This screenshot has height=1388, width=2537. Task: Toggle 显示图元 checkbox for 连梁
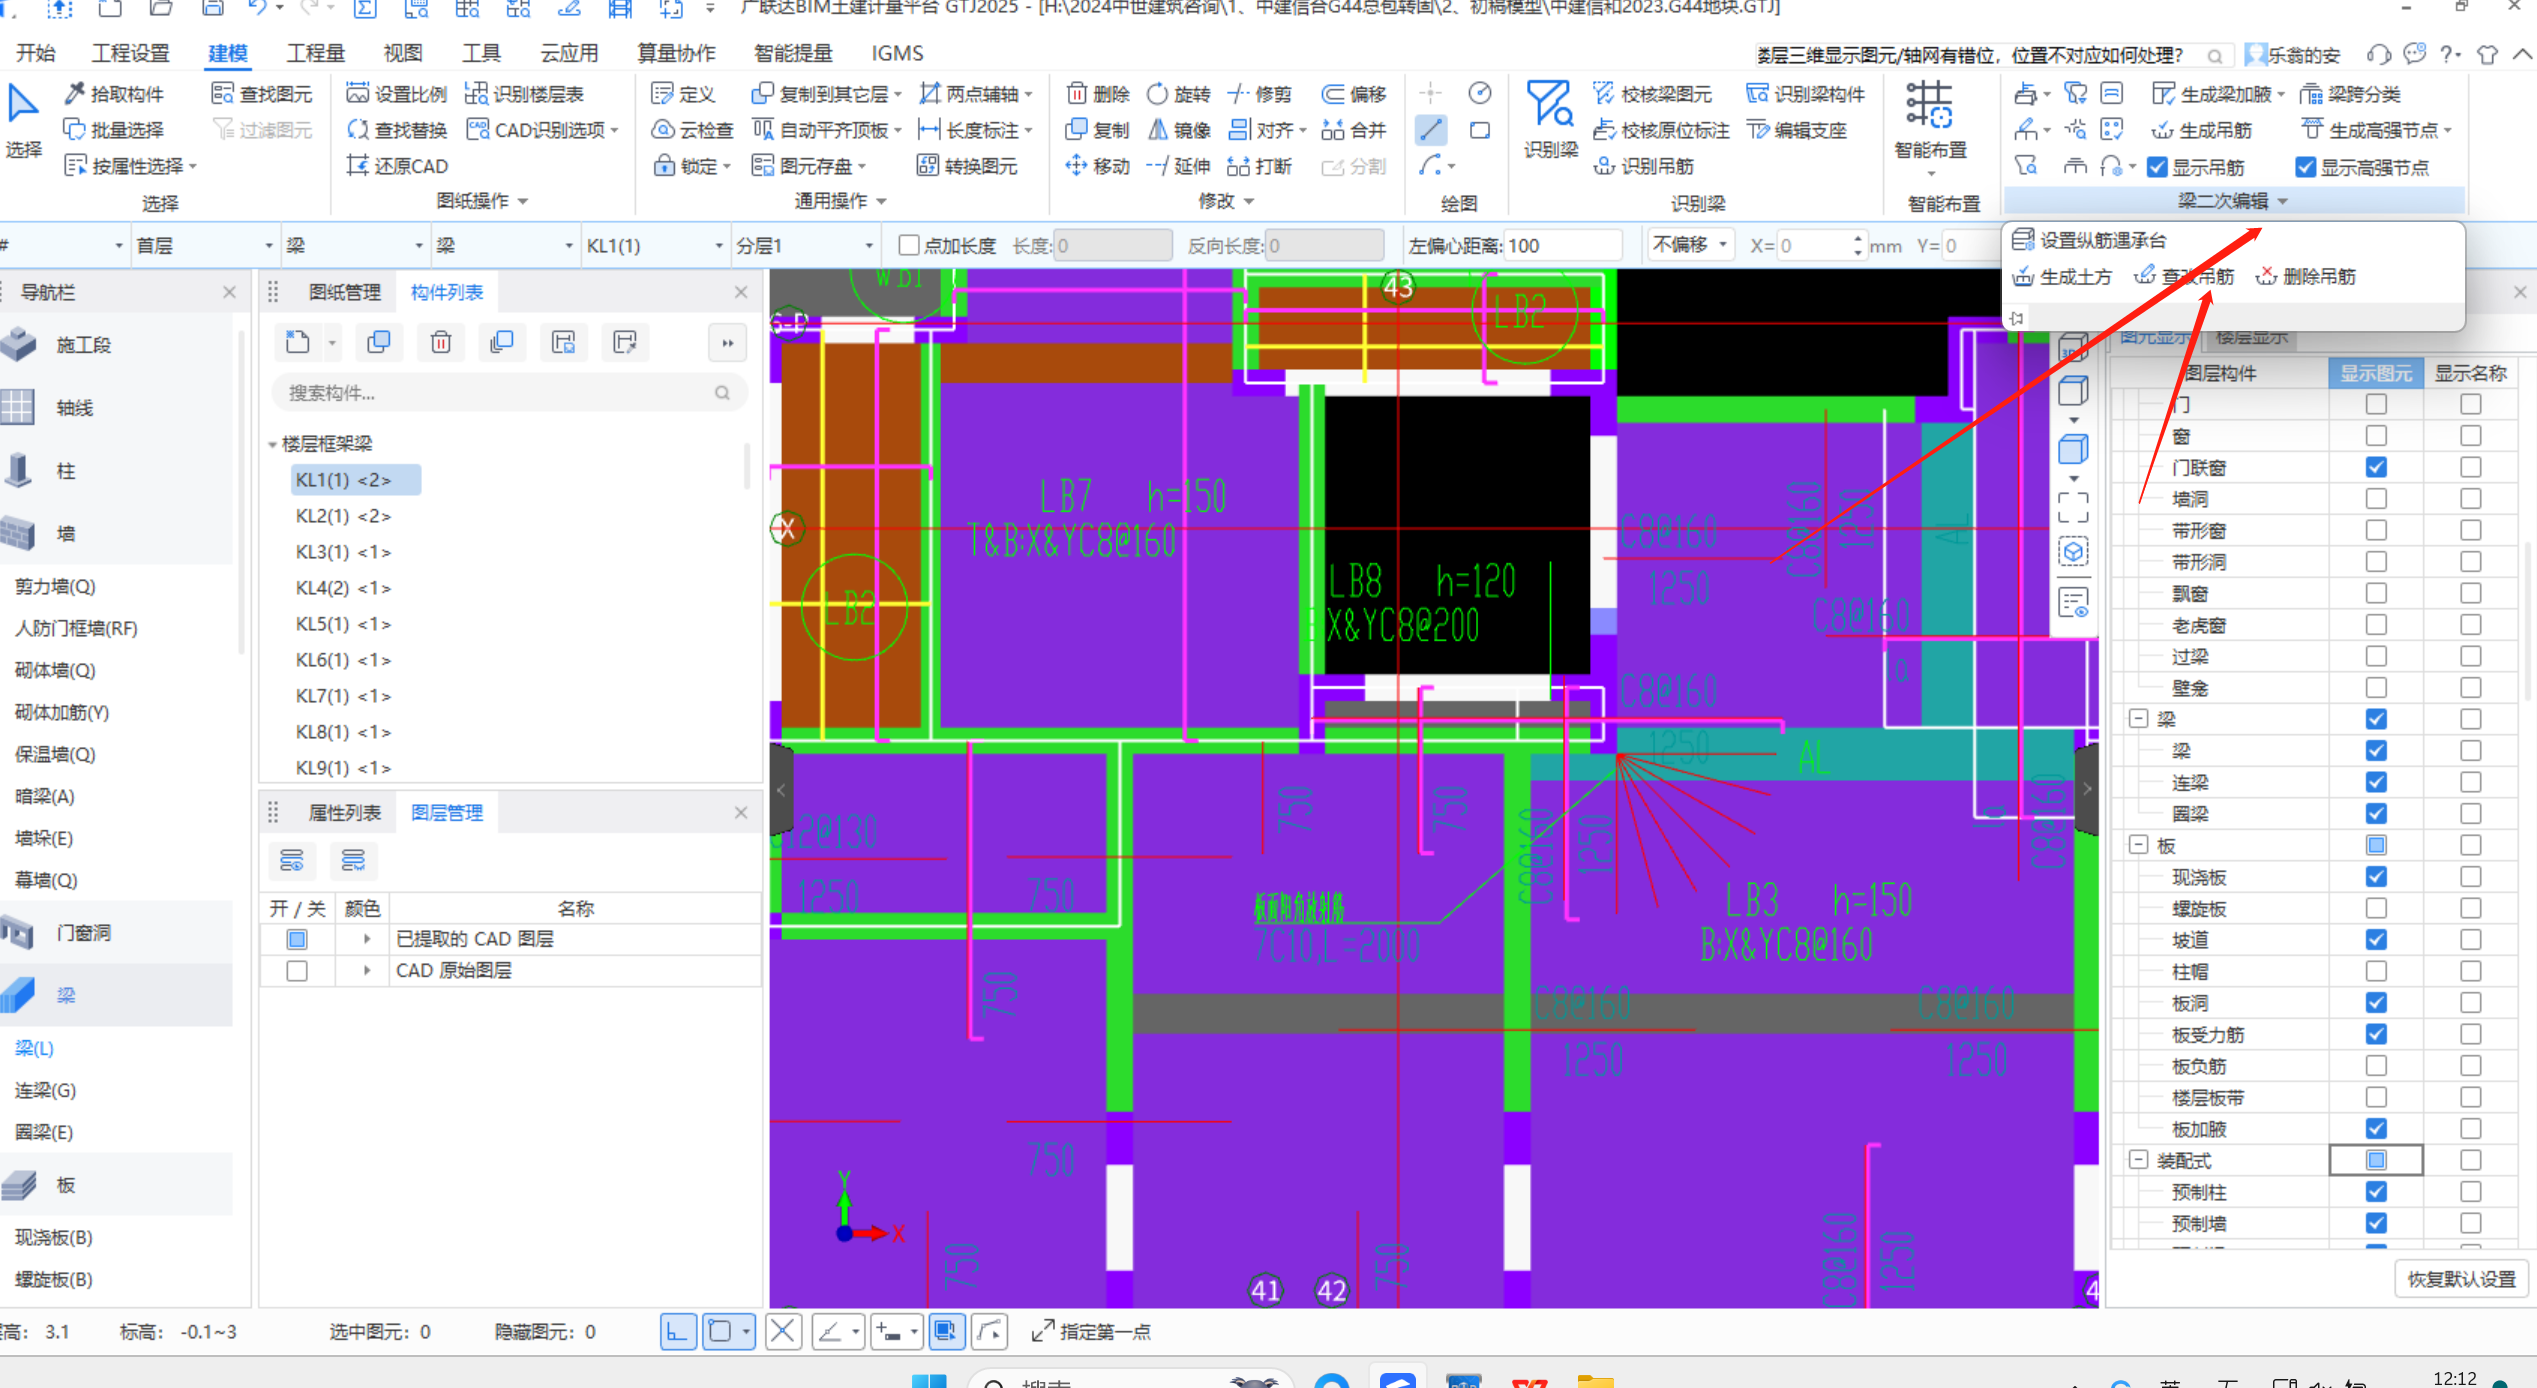[x=2376, y=782]
